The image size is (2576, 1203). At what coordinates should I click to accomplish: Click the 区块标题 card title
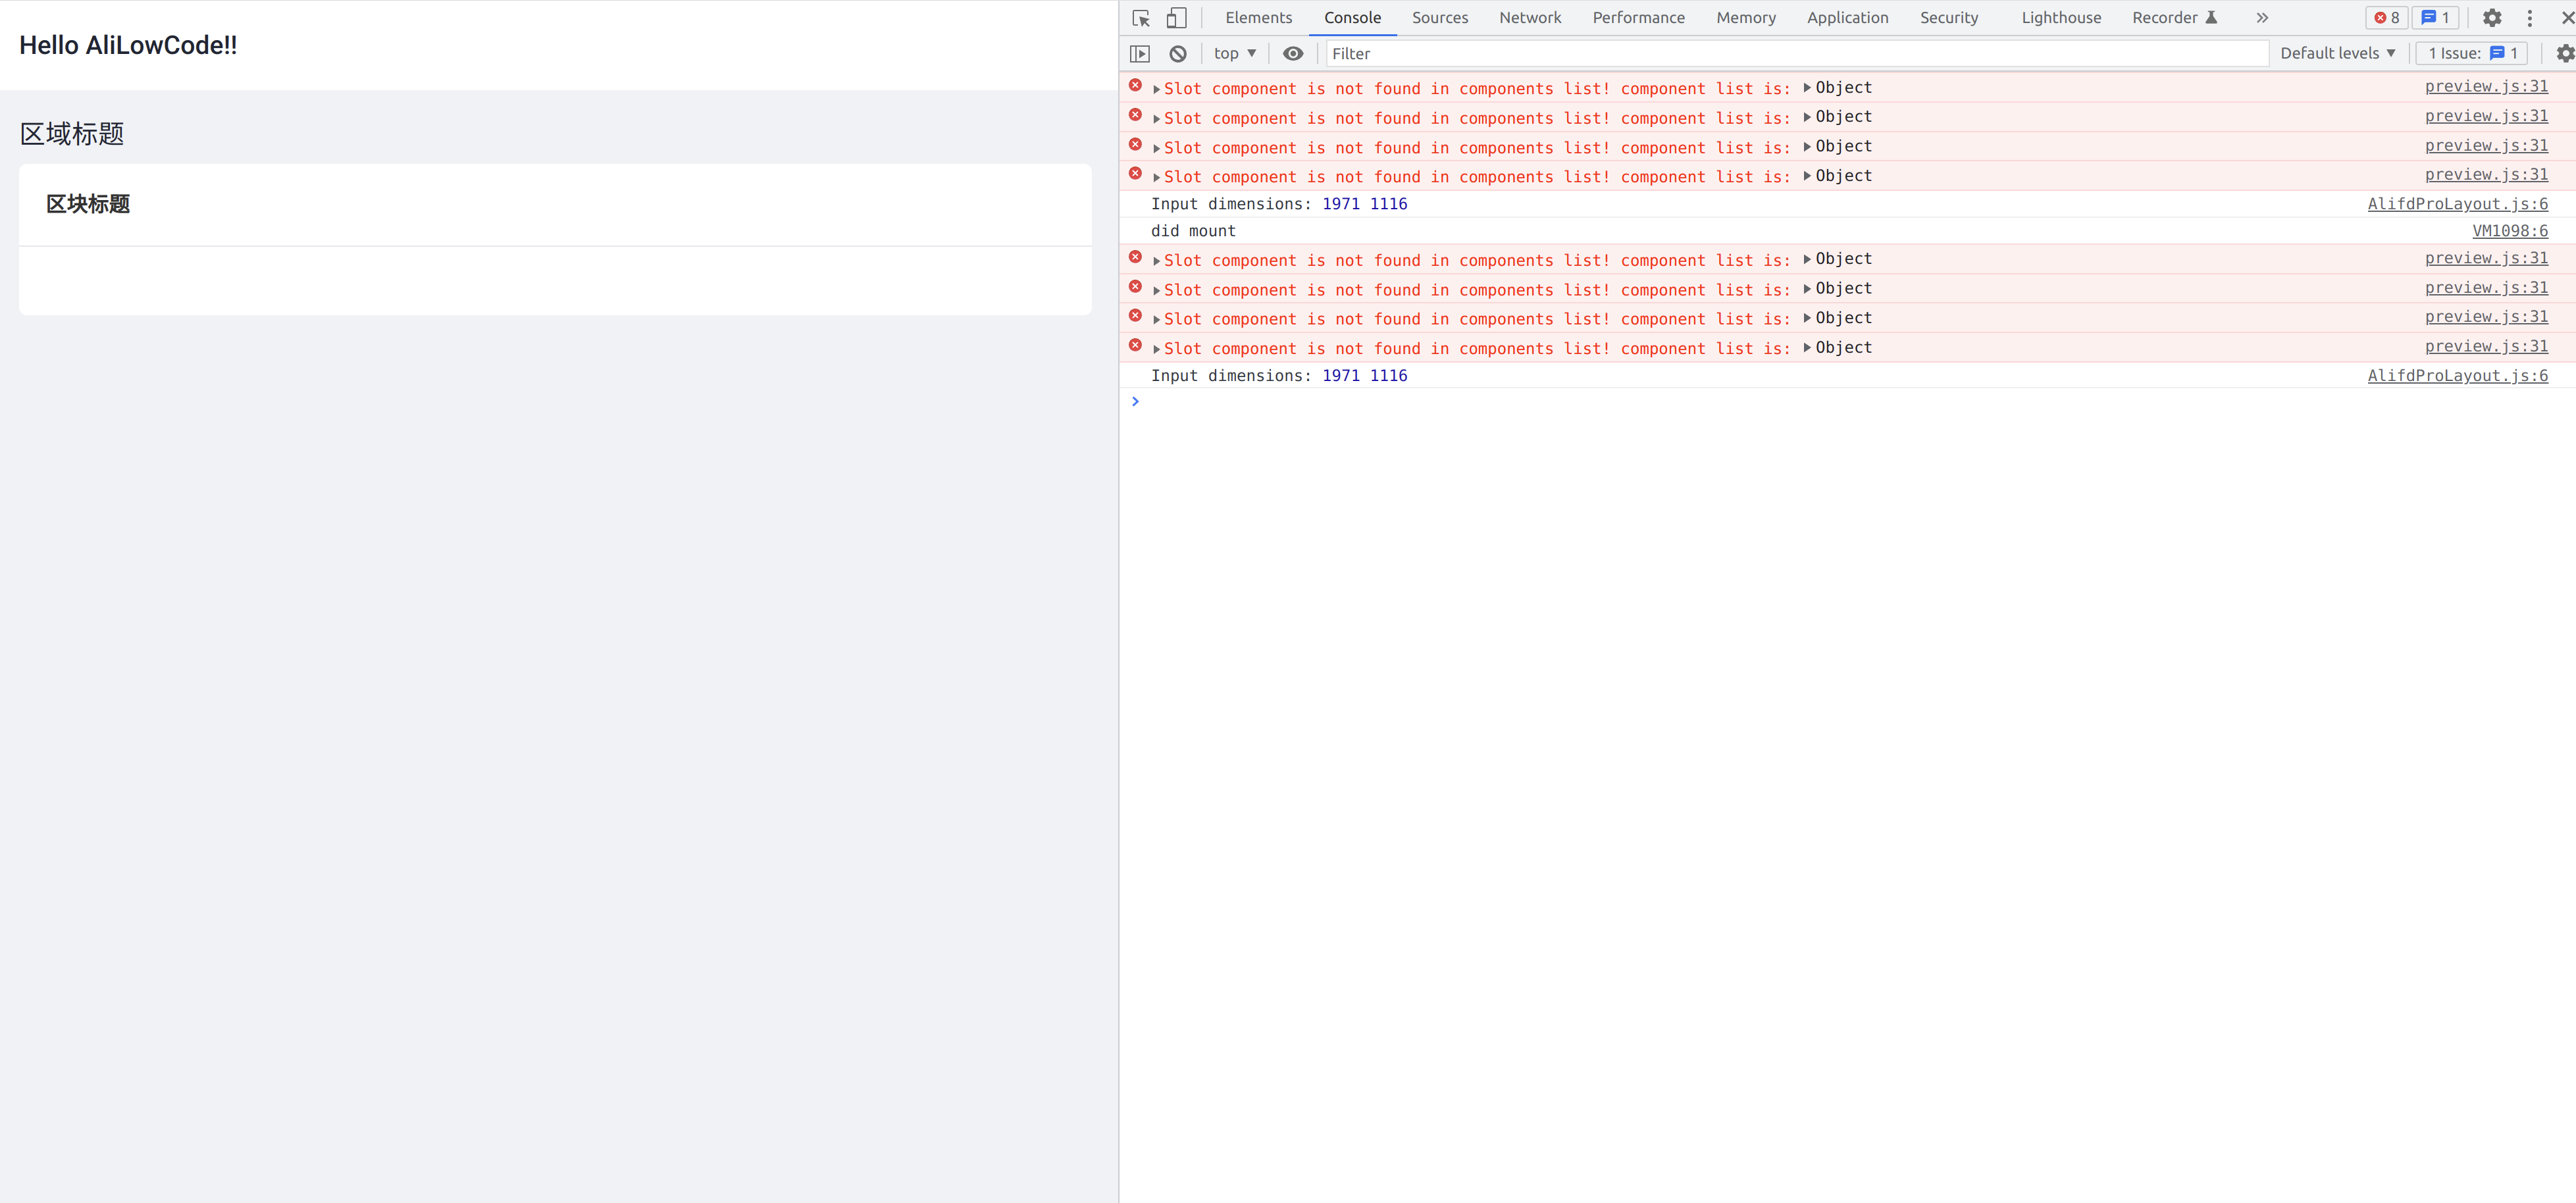88,204
